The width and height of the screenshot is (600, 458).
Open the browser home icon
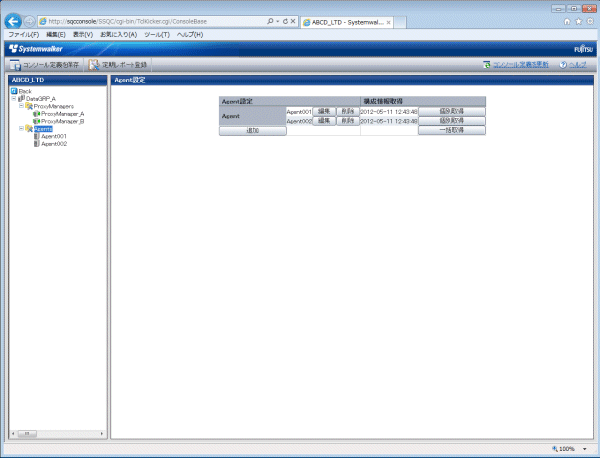(x=567, y=22)
